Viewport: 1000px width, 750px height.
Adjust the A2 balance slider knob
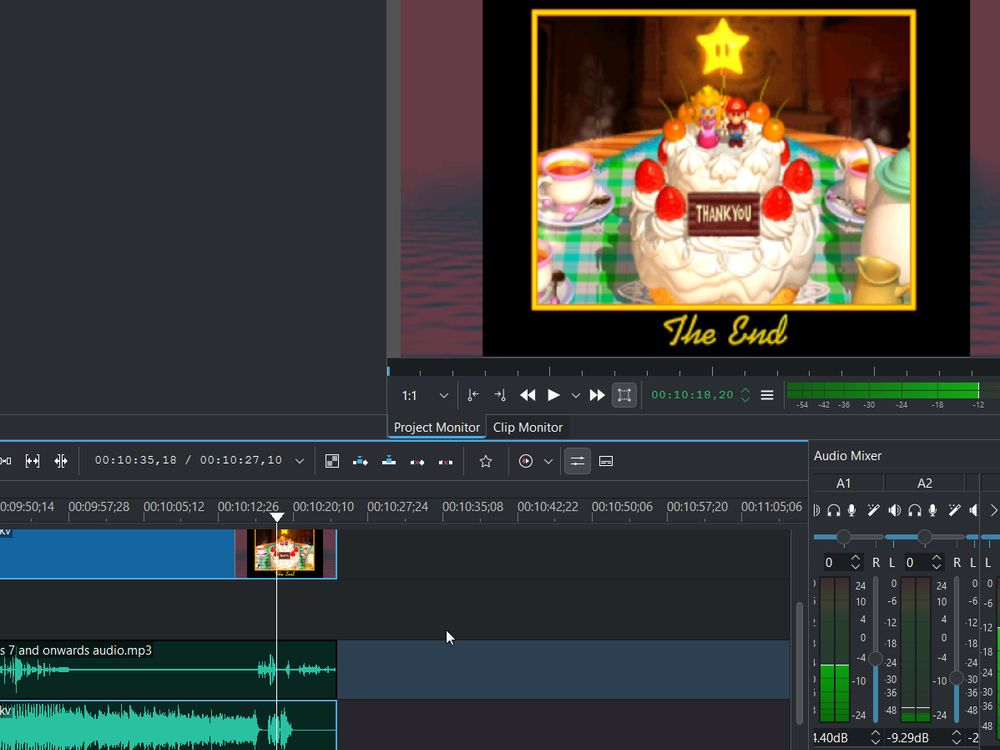pyautogui.click(x=924, y=537)
